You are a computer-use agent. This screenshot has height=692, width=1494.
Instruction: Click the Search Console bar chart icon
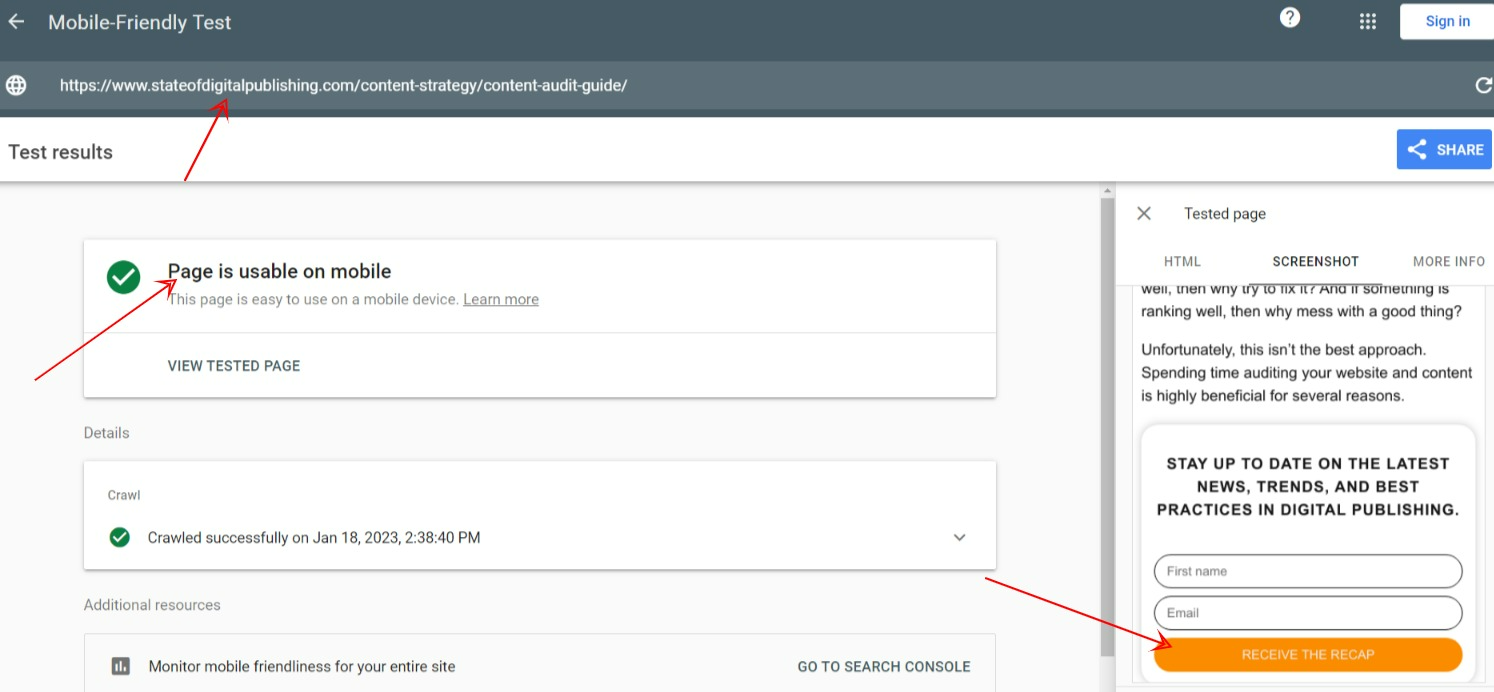tap(121, 666)
